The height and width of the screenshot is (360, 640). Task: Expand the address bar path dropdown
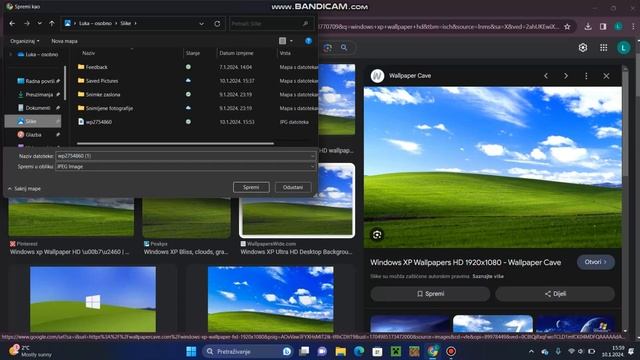(201, 24)
